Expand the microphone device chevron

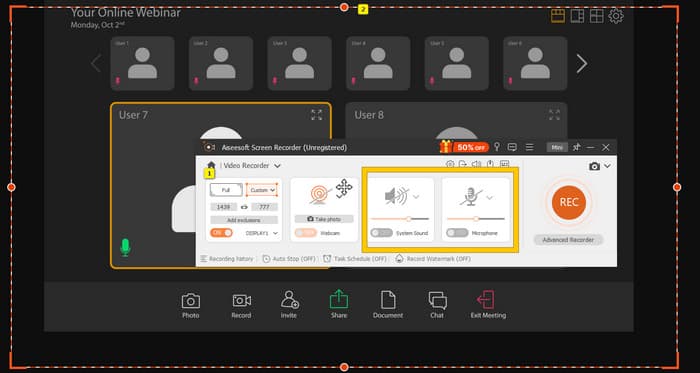(x=490, y=198)
